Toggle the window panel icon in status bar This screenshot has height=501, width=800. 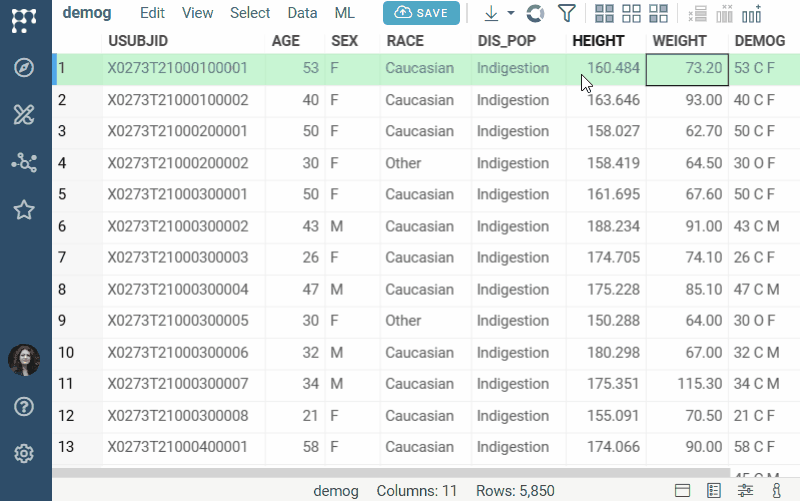coord(683,490)
